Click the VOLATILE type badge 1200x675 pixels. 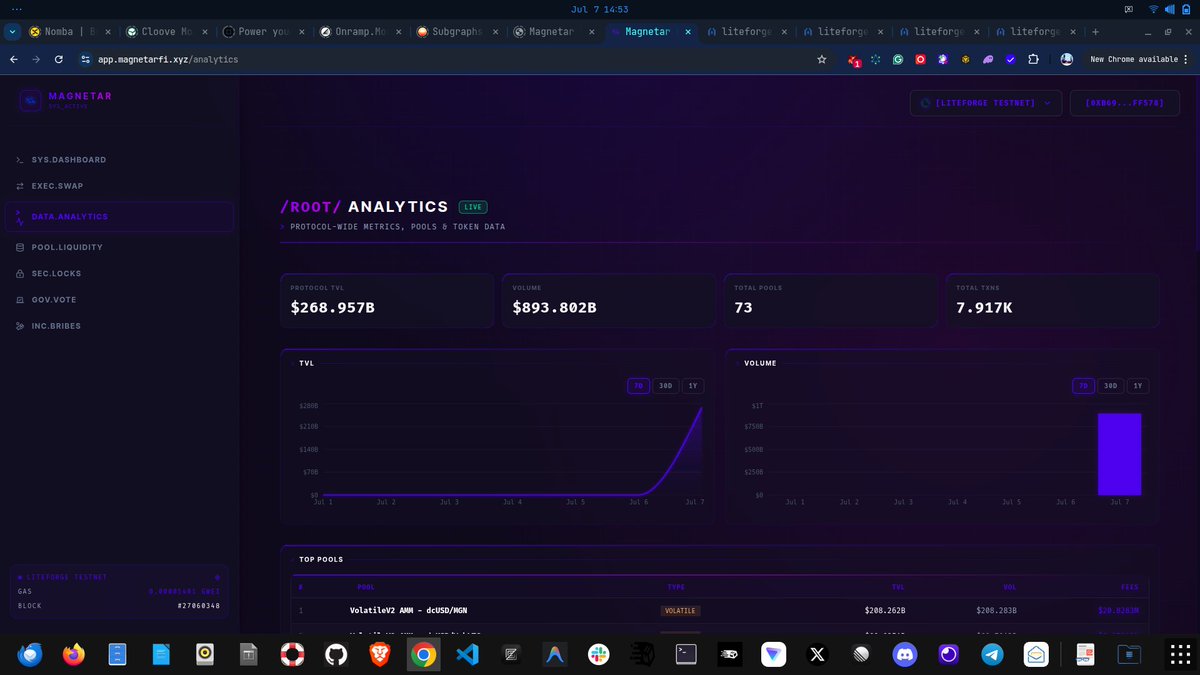coord(680,610)
